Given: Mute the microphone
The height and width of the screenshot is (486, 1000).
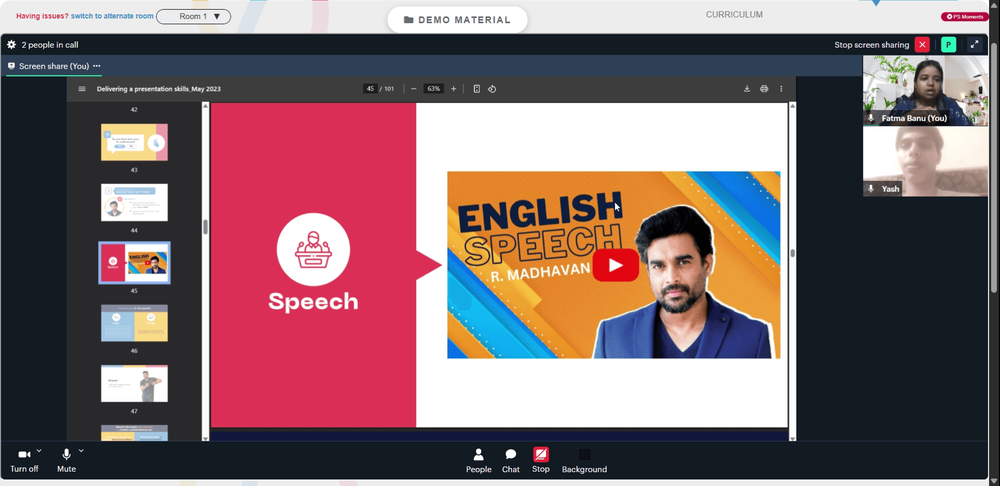Looking at the screenshot, I should pyautogui.click(x=66, y=460).
